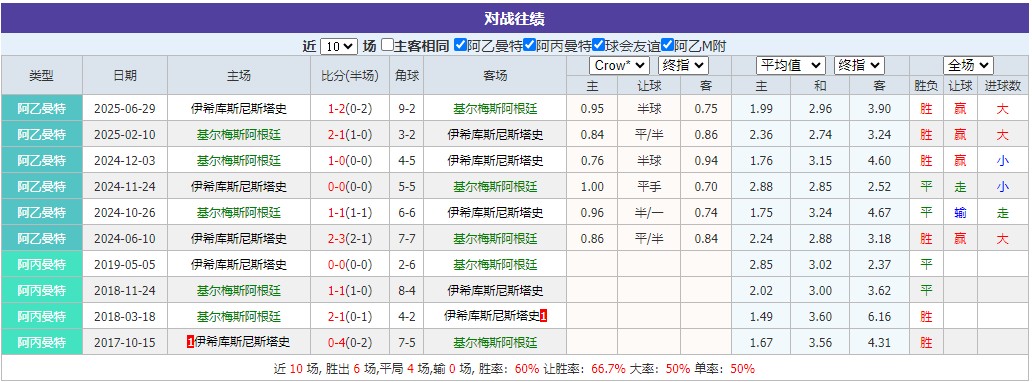Image resolution: width=1032 pixels, height=382 pixels.
Task: Click the 让球 handicap sub-header under Crow*
Action: (x=648, y=86)
